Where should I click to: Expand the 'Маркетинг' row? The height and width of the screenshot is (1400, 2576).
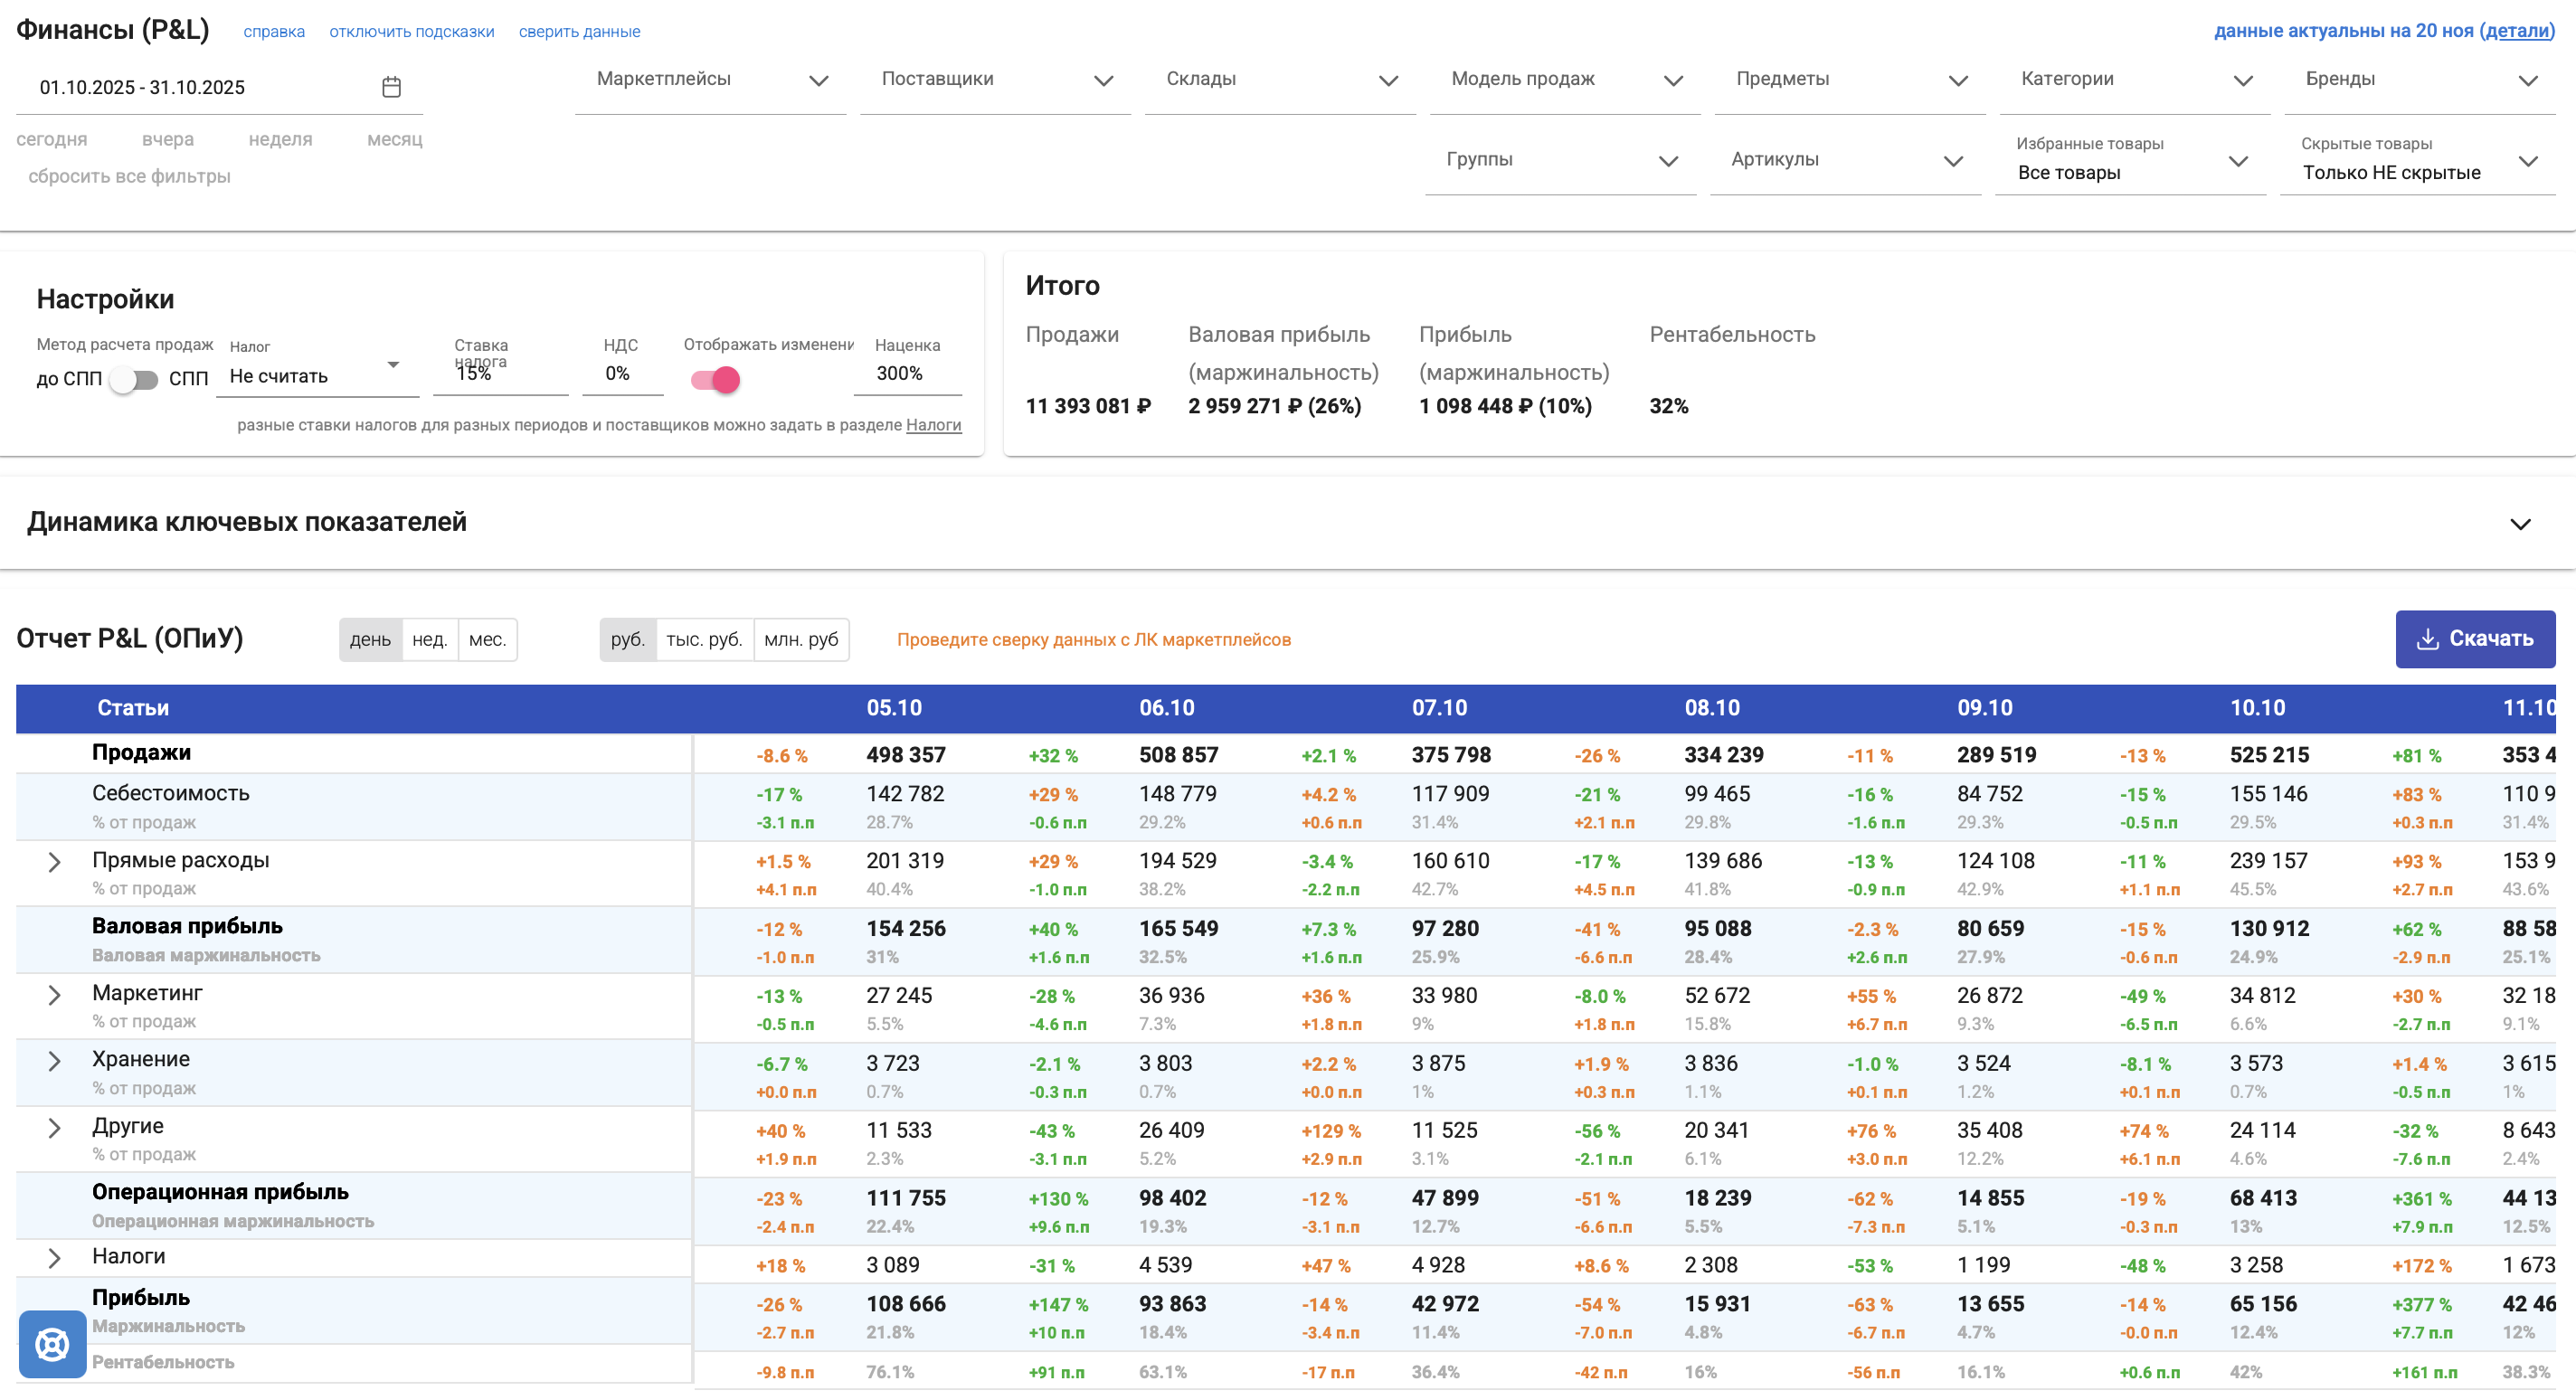coord(53,996)
